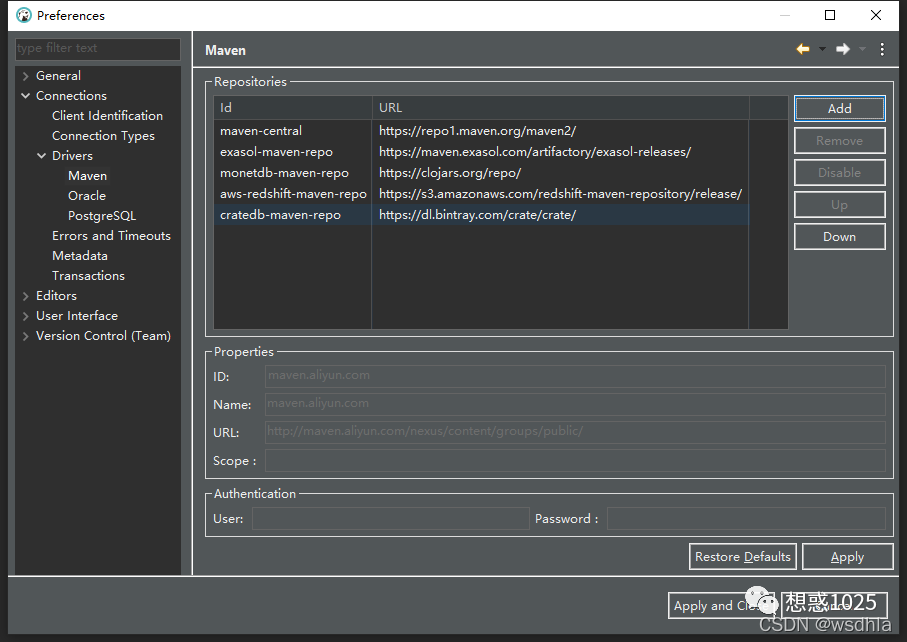
Task: Click the s3.amazonaws.com redshift URL cell
Action: 560,194
